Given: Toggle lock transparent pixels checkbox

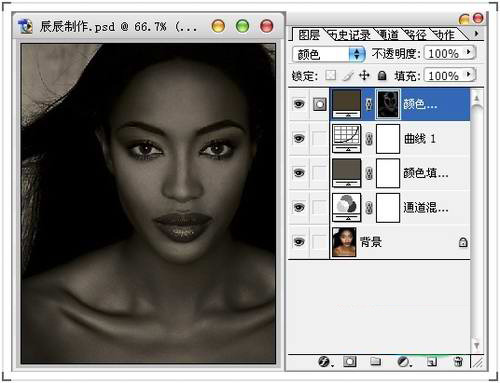Looking at the screenshot, I should [331, 75].
